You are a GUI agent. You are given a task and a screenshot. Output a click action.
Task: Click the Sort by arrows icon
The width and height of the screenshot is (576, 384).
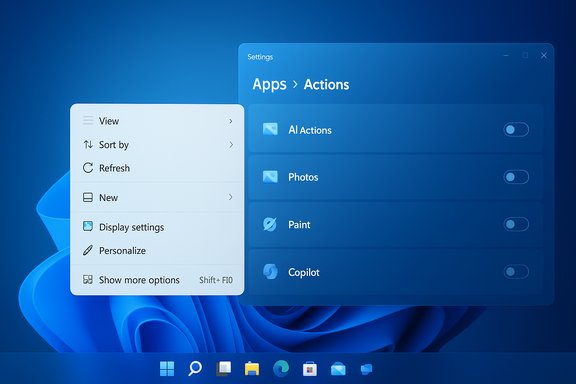point(88,144)
